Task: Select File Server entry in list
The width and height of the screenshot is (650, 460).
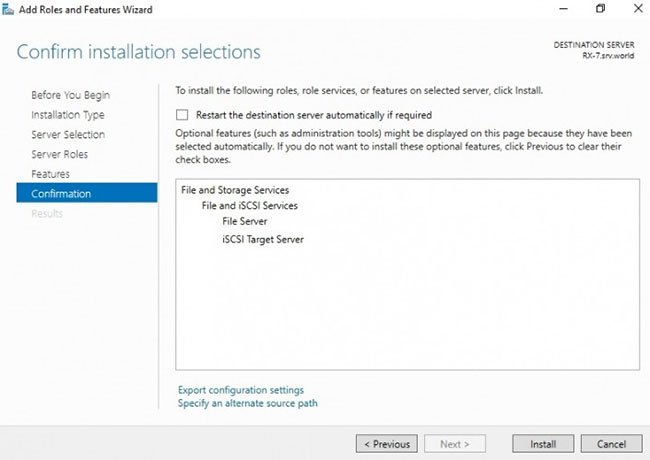Action: pos(245,221)
